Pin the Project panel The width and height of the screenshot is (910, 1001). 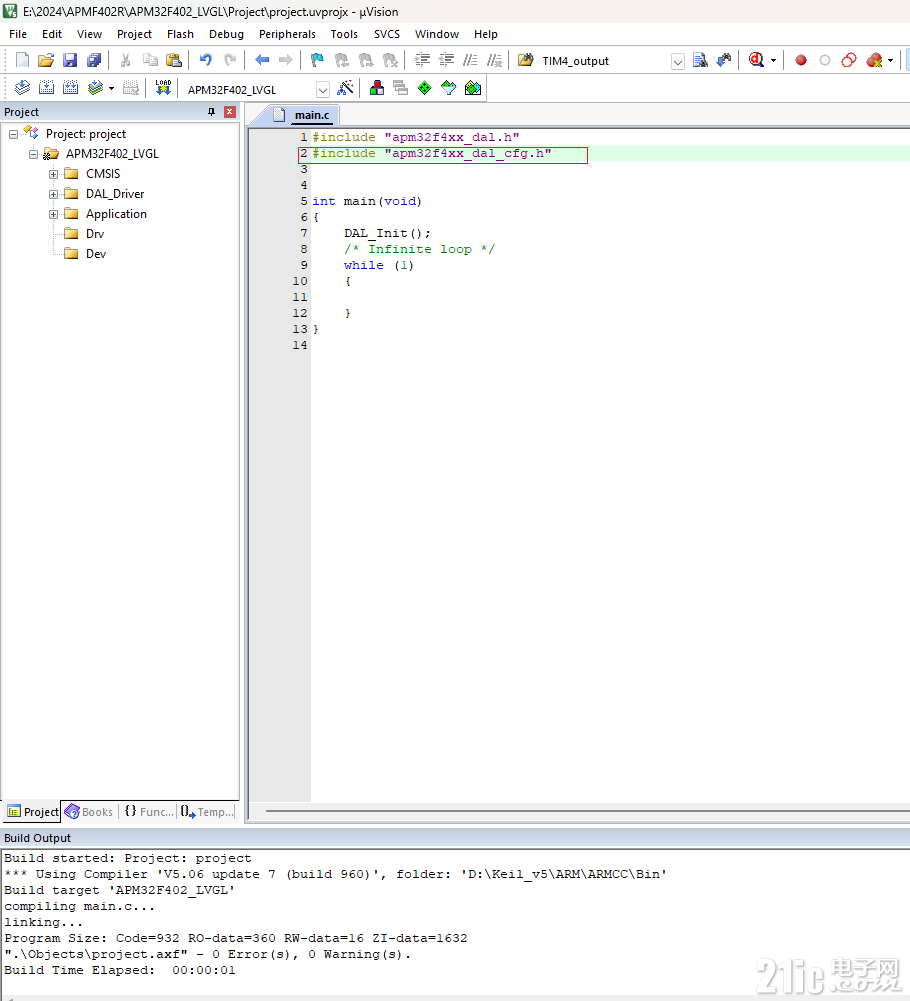[x=211, y=112]
